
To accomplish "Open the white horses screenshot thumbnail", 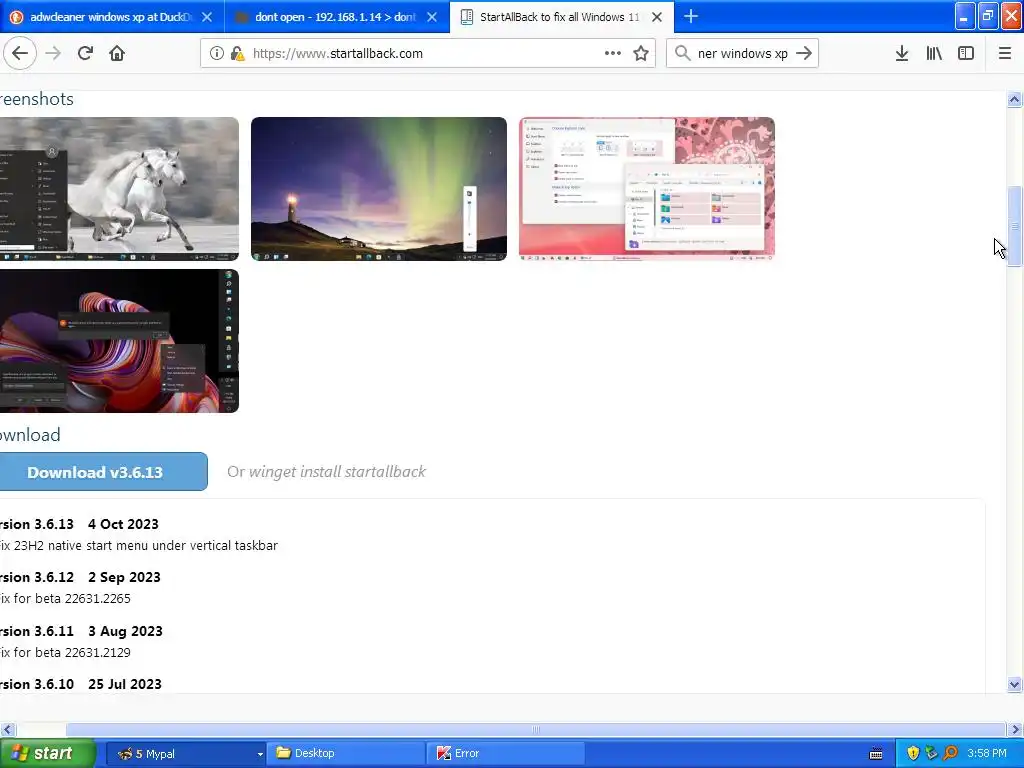I will click(x=119, y=189).
